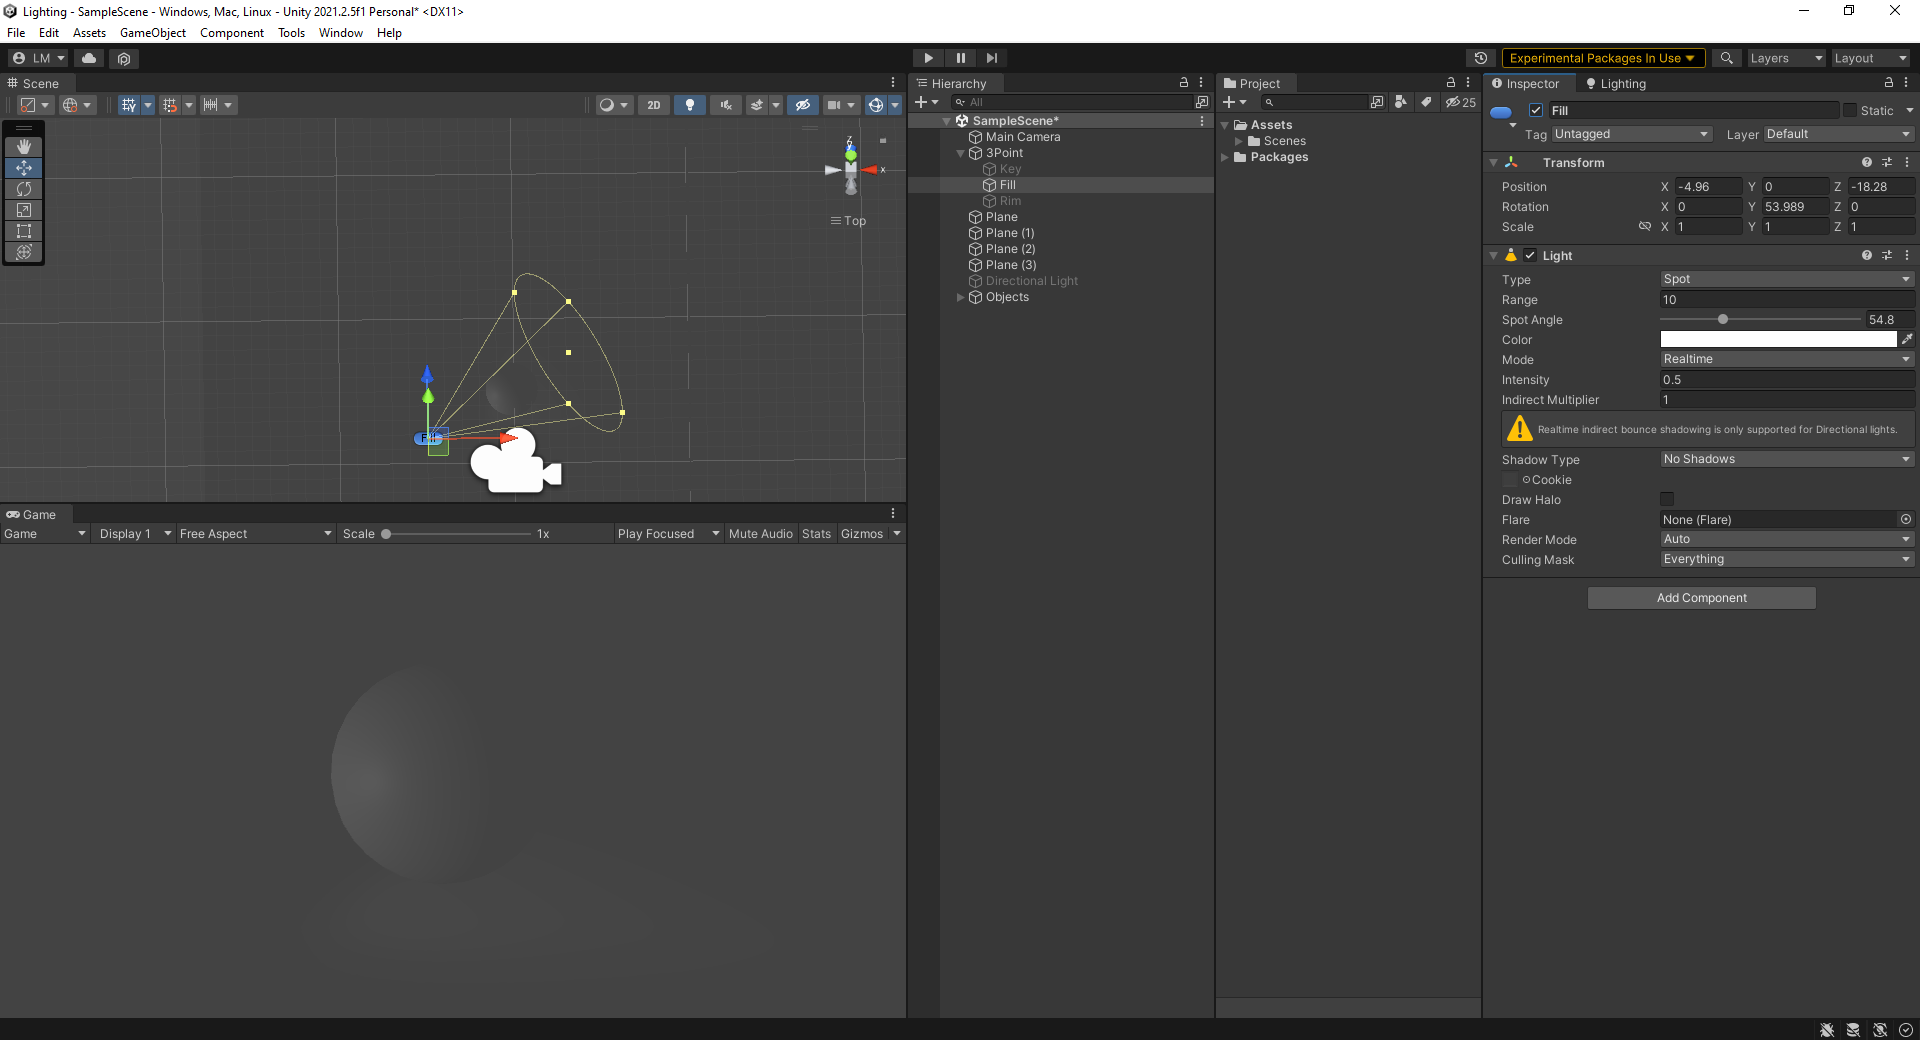Open the Shadow Type dropdown
This screenshot has height=1040, width=1920.
coord(1786,460)
